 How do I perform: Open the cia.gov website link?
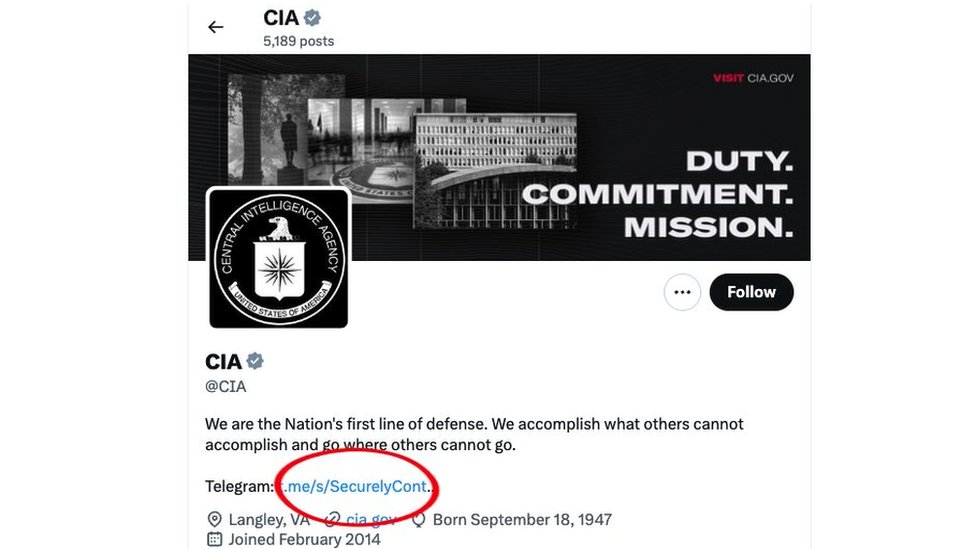click(x=371, y=520)
